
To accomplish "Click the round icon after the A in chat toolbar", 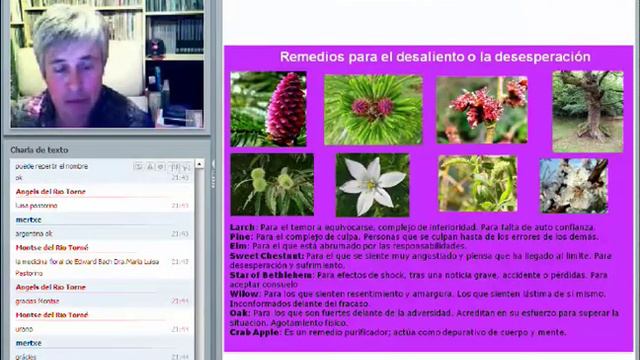I will 161,167.
